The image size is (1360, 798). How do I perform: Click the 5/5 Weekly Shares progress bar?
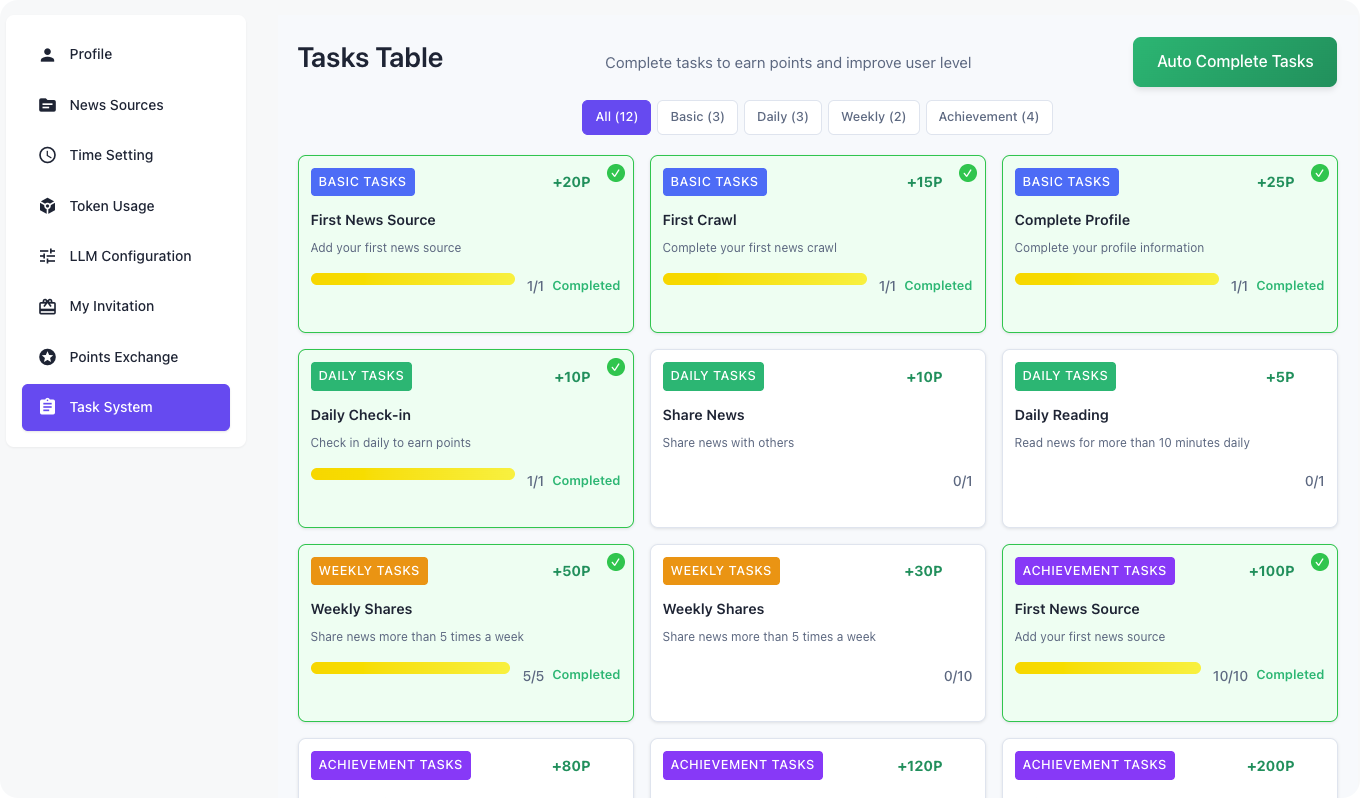pyautogui.click(x=411, y=668)
